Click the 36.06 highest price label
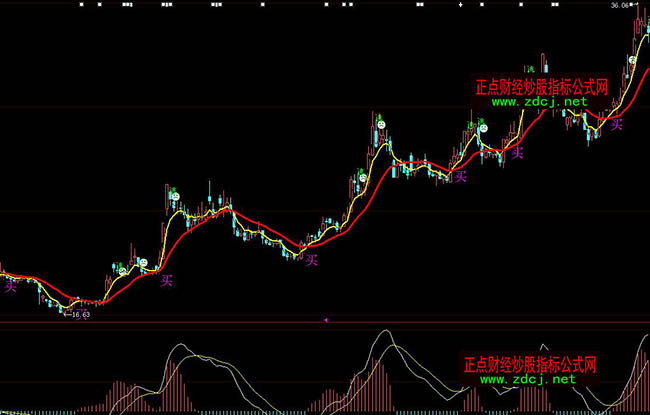This screenshot has height=415, width=650. (622, 5)
